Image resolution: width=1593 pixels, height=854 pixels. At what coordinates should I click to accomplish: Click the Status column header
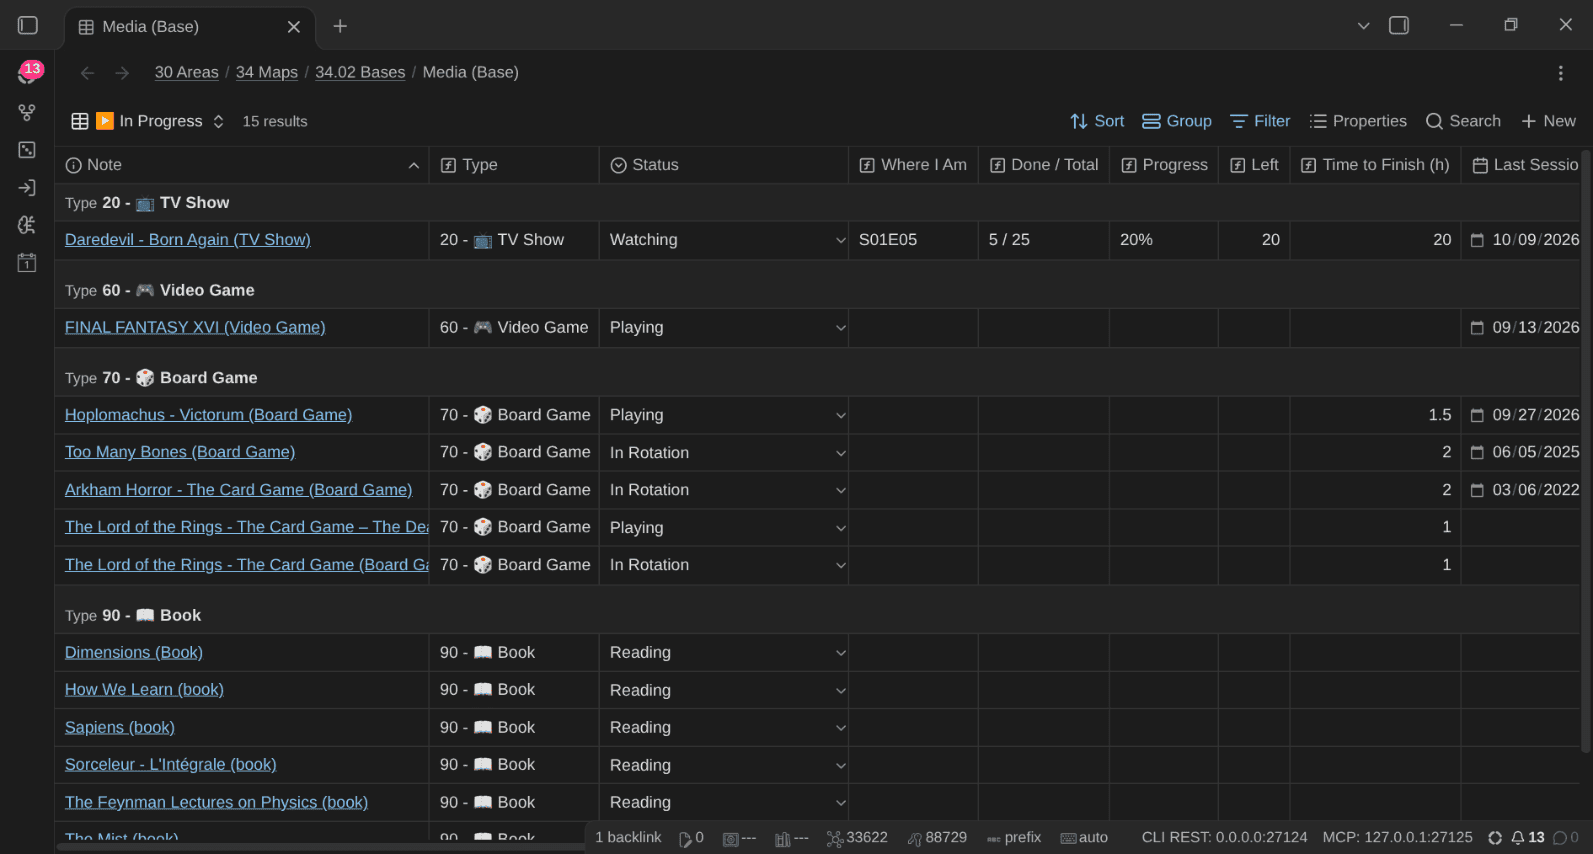(724, 165)
